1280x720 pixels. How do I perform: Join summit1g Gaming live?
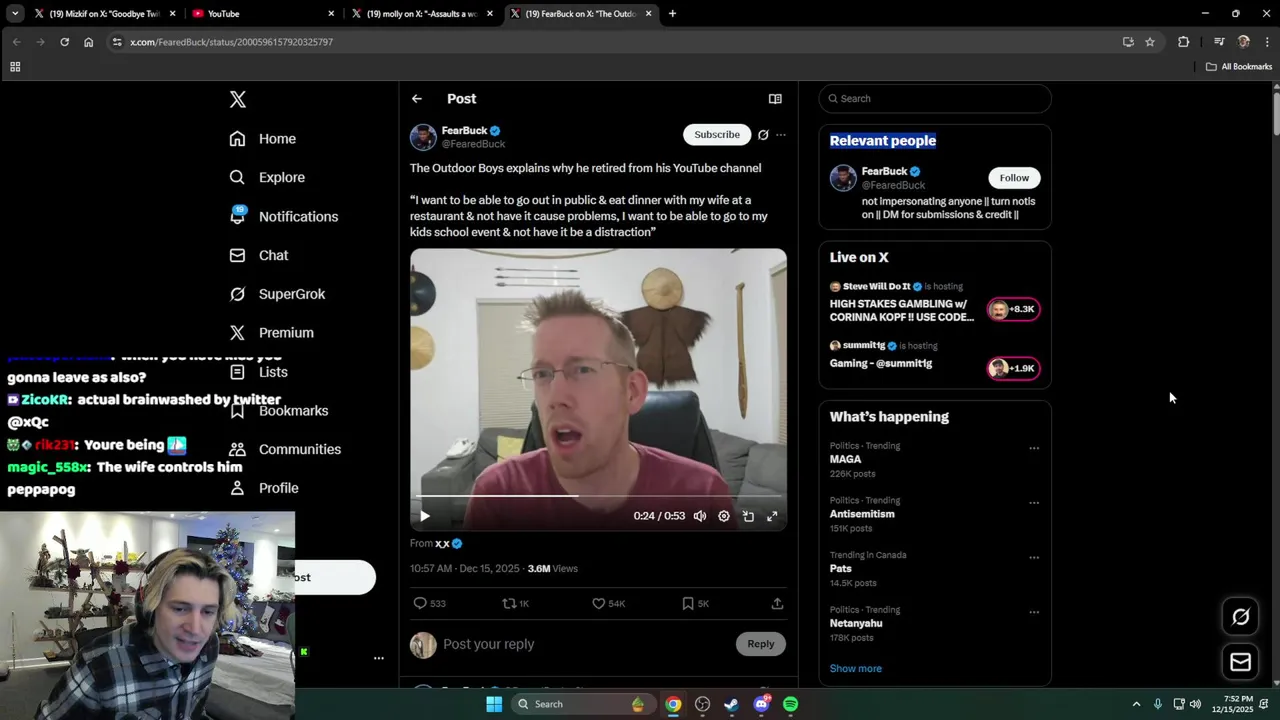[x=935, y=357]
